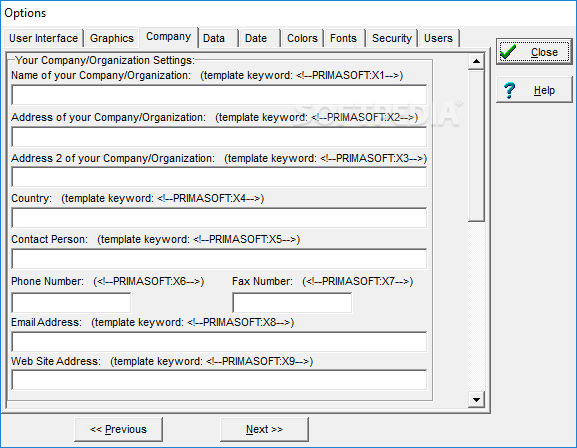The width and height of the screenshot is (577, 448).
Task: Open the Users tab
Action: point(438,38)
